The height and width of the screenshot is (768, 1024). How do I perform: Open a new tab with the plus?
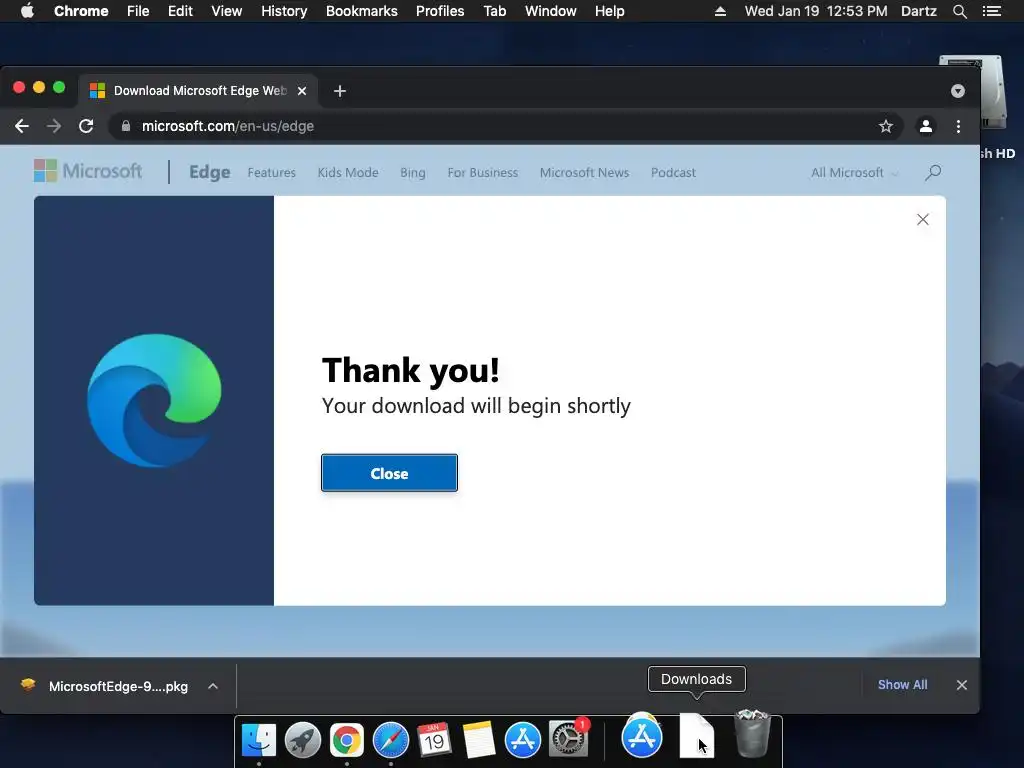(x=340, y=91)
